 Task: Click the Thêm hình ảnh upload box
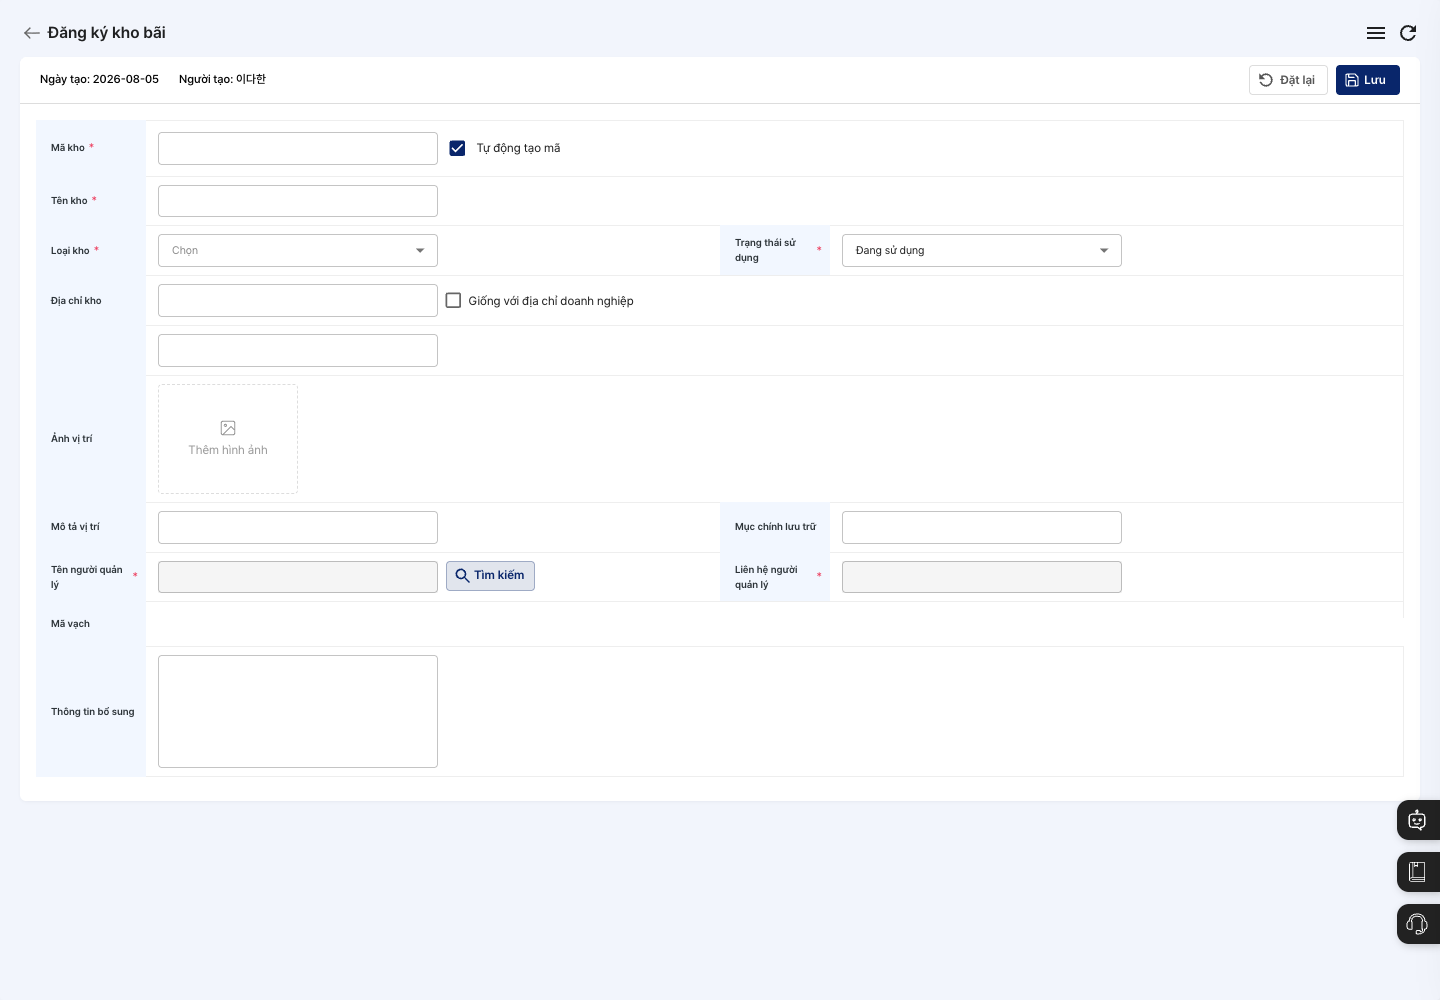coord(228,439)
